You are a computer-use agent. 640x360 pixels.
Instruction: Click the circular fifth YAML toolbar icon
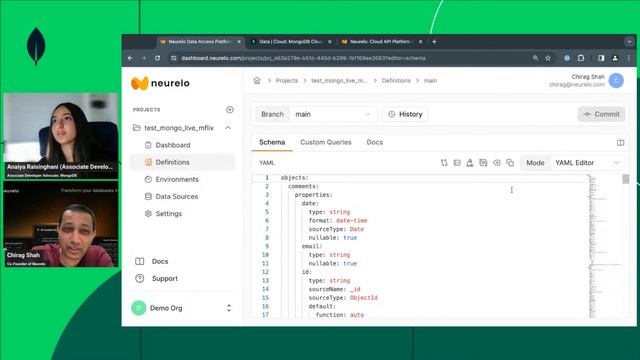(497, 162)
